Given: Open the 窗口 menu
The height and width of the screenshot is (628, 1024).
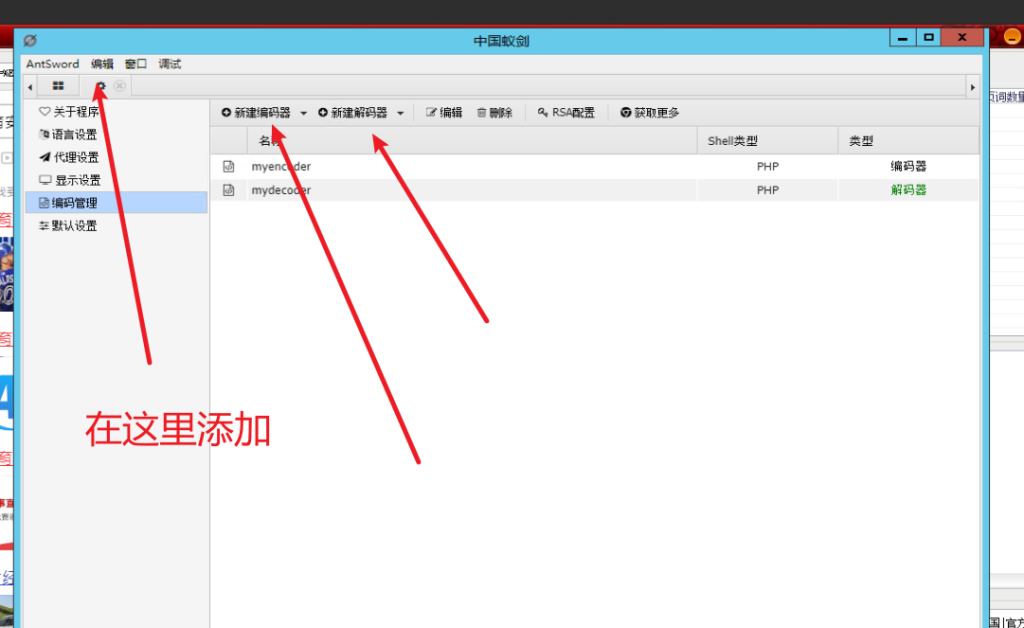Looking at the screenshot, I should [x=136, y=64].
